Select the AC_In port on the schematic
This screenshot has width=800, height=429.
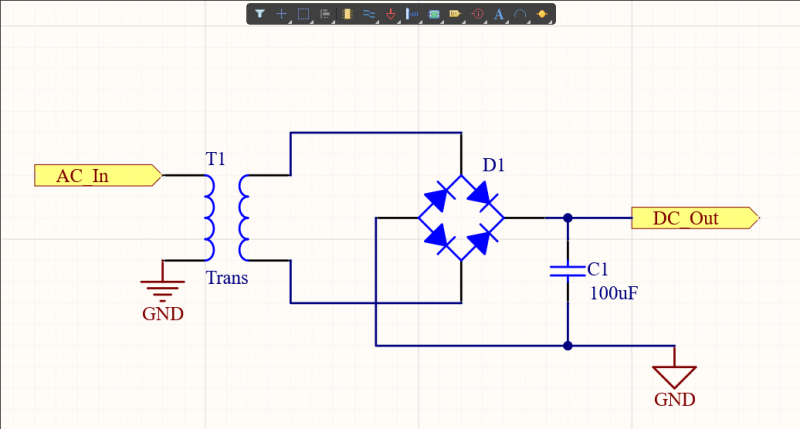click(98, 175)
